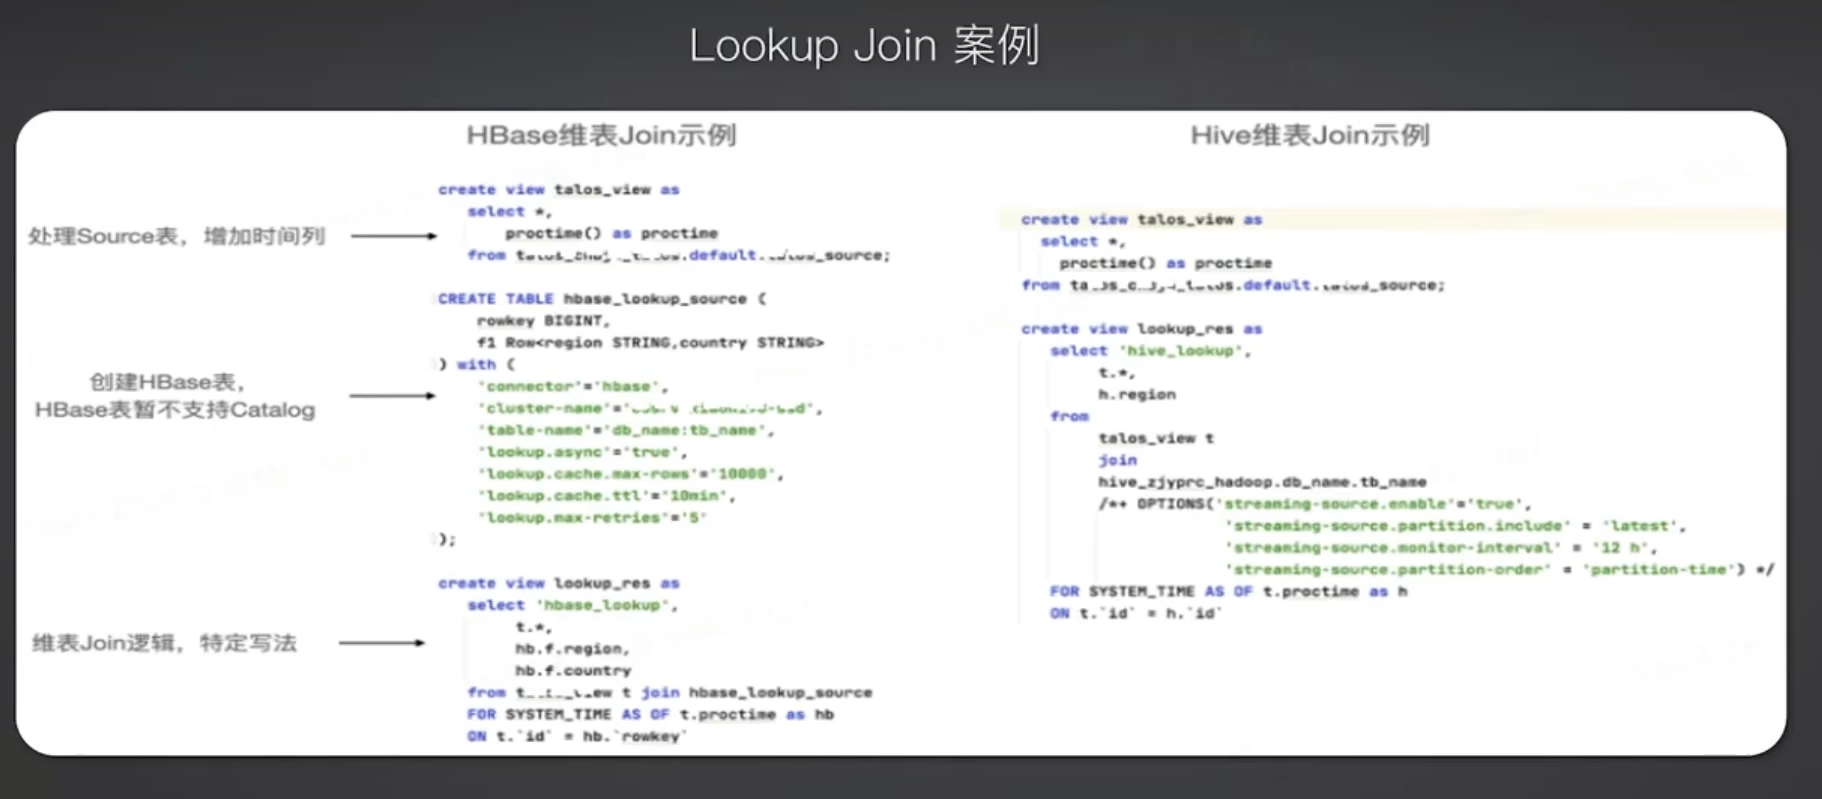This screenshot has width=1822, height=799.
Task: Click the "'lookup.async'='true'," option
Action: pyautogui.click(x=583, y=452)
